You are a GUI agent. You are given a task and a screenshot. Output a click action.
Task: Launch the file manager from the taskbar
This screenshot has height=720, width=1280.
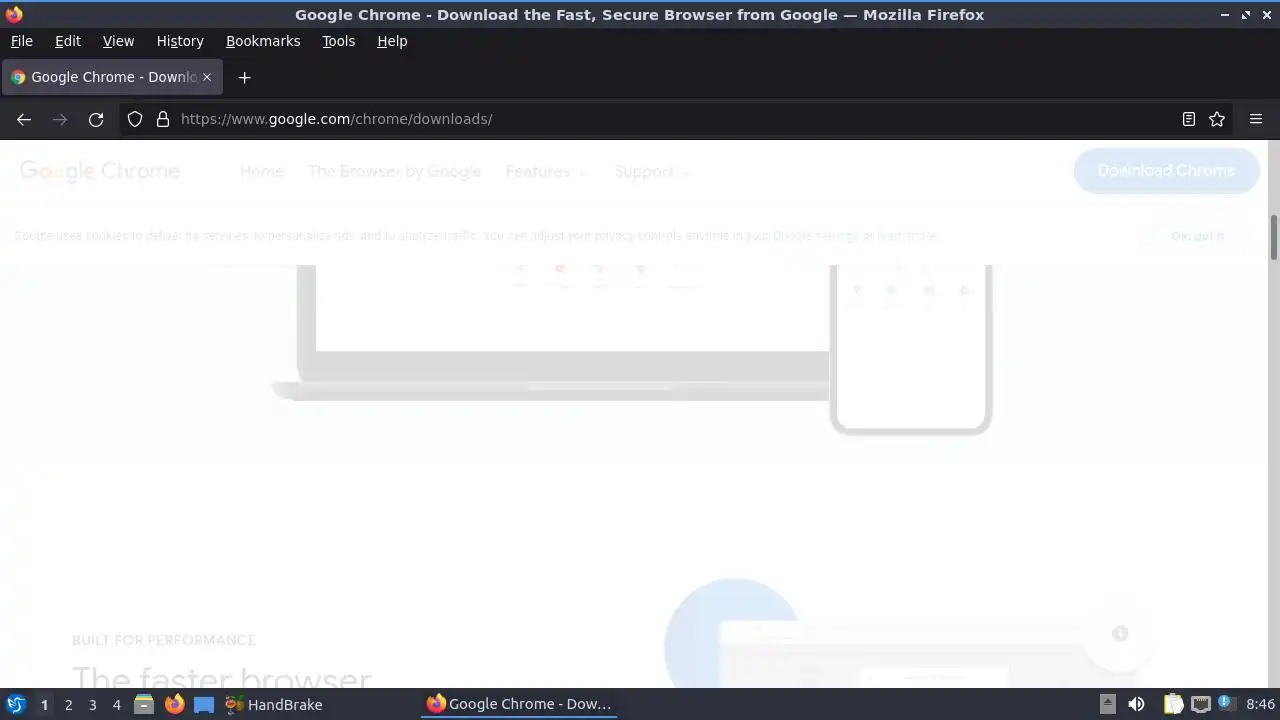pyautogui.click(x=144, y=704)
